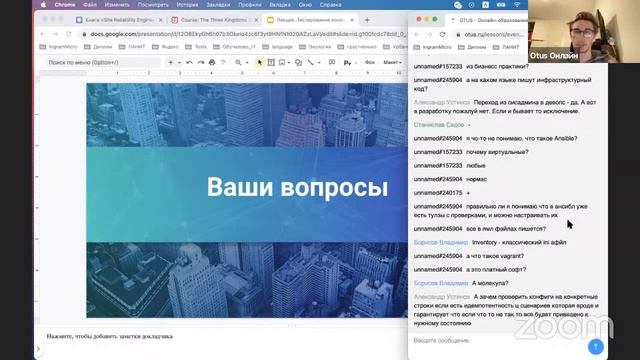Click the insert image icon
The width and height of the screenshot is (640, 360).
[x=282, y=62]
